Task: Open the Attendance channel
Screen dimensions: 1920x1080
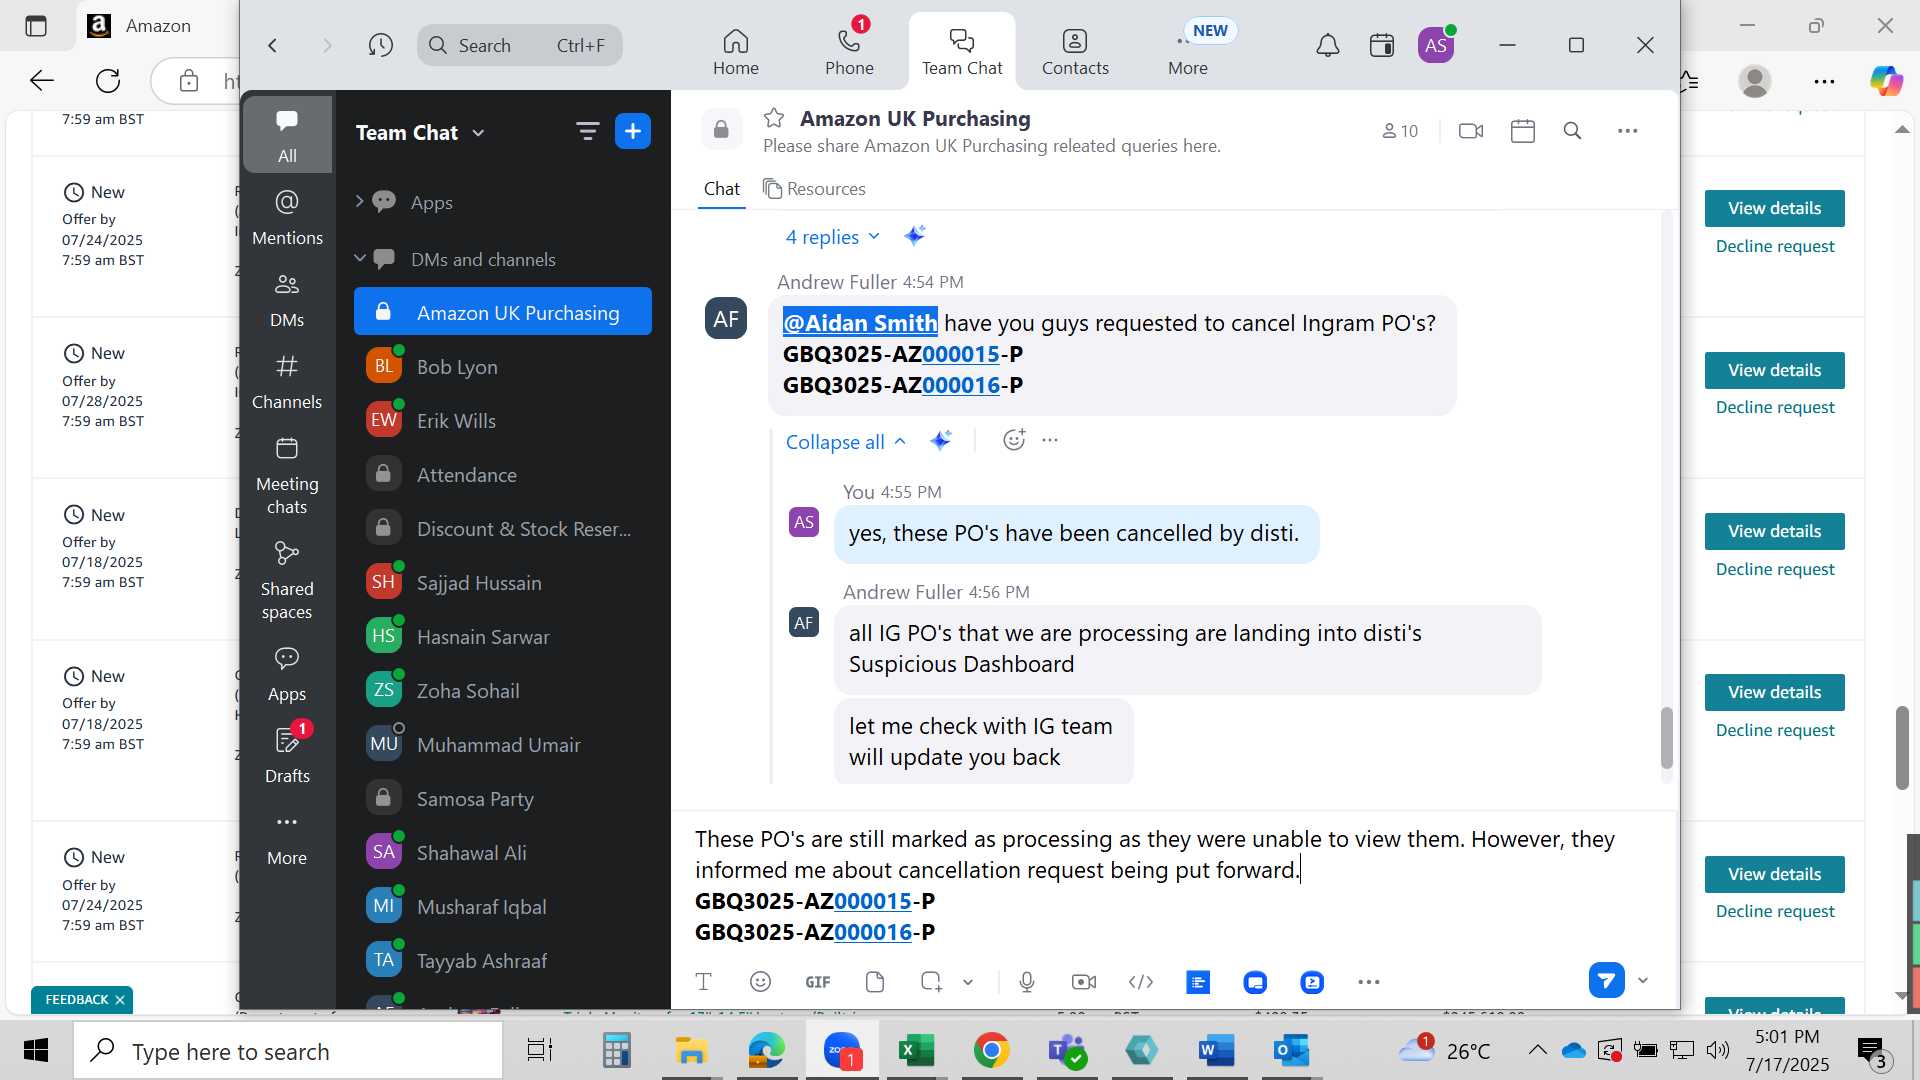Action: tap(503, 475)
